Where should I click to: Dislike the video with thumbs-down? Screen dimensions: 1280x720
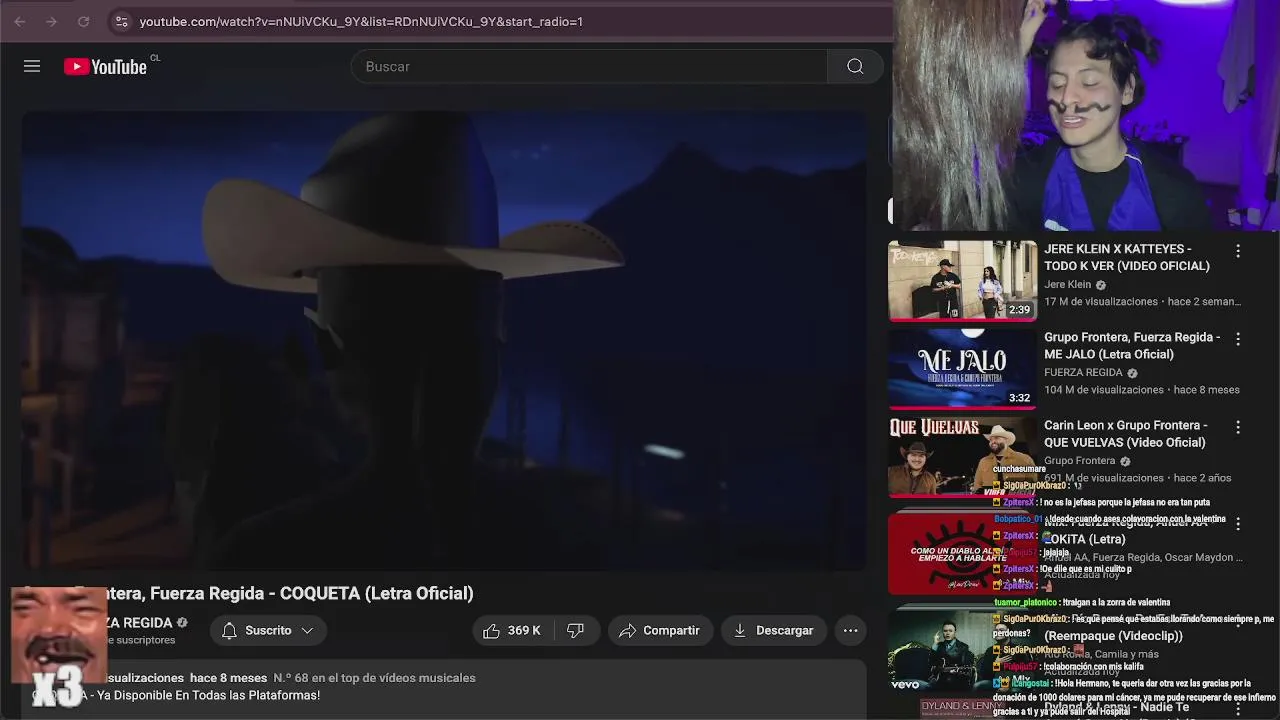576,630
